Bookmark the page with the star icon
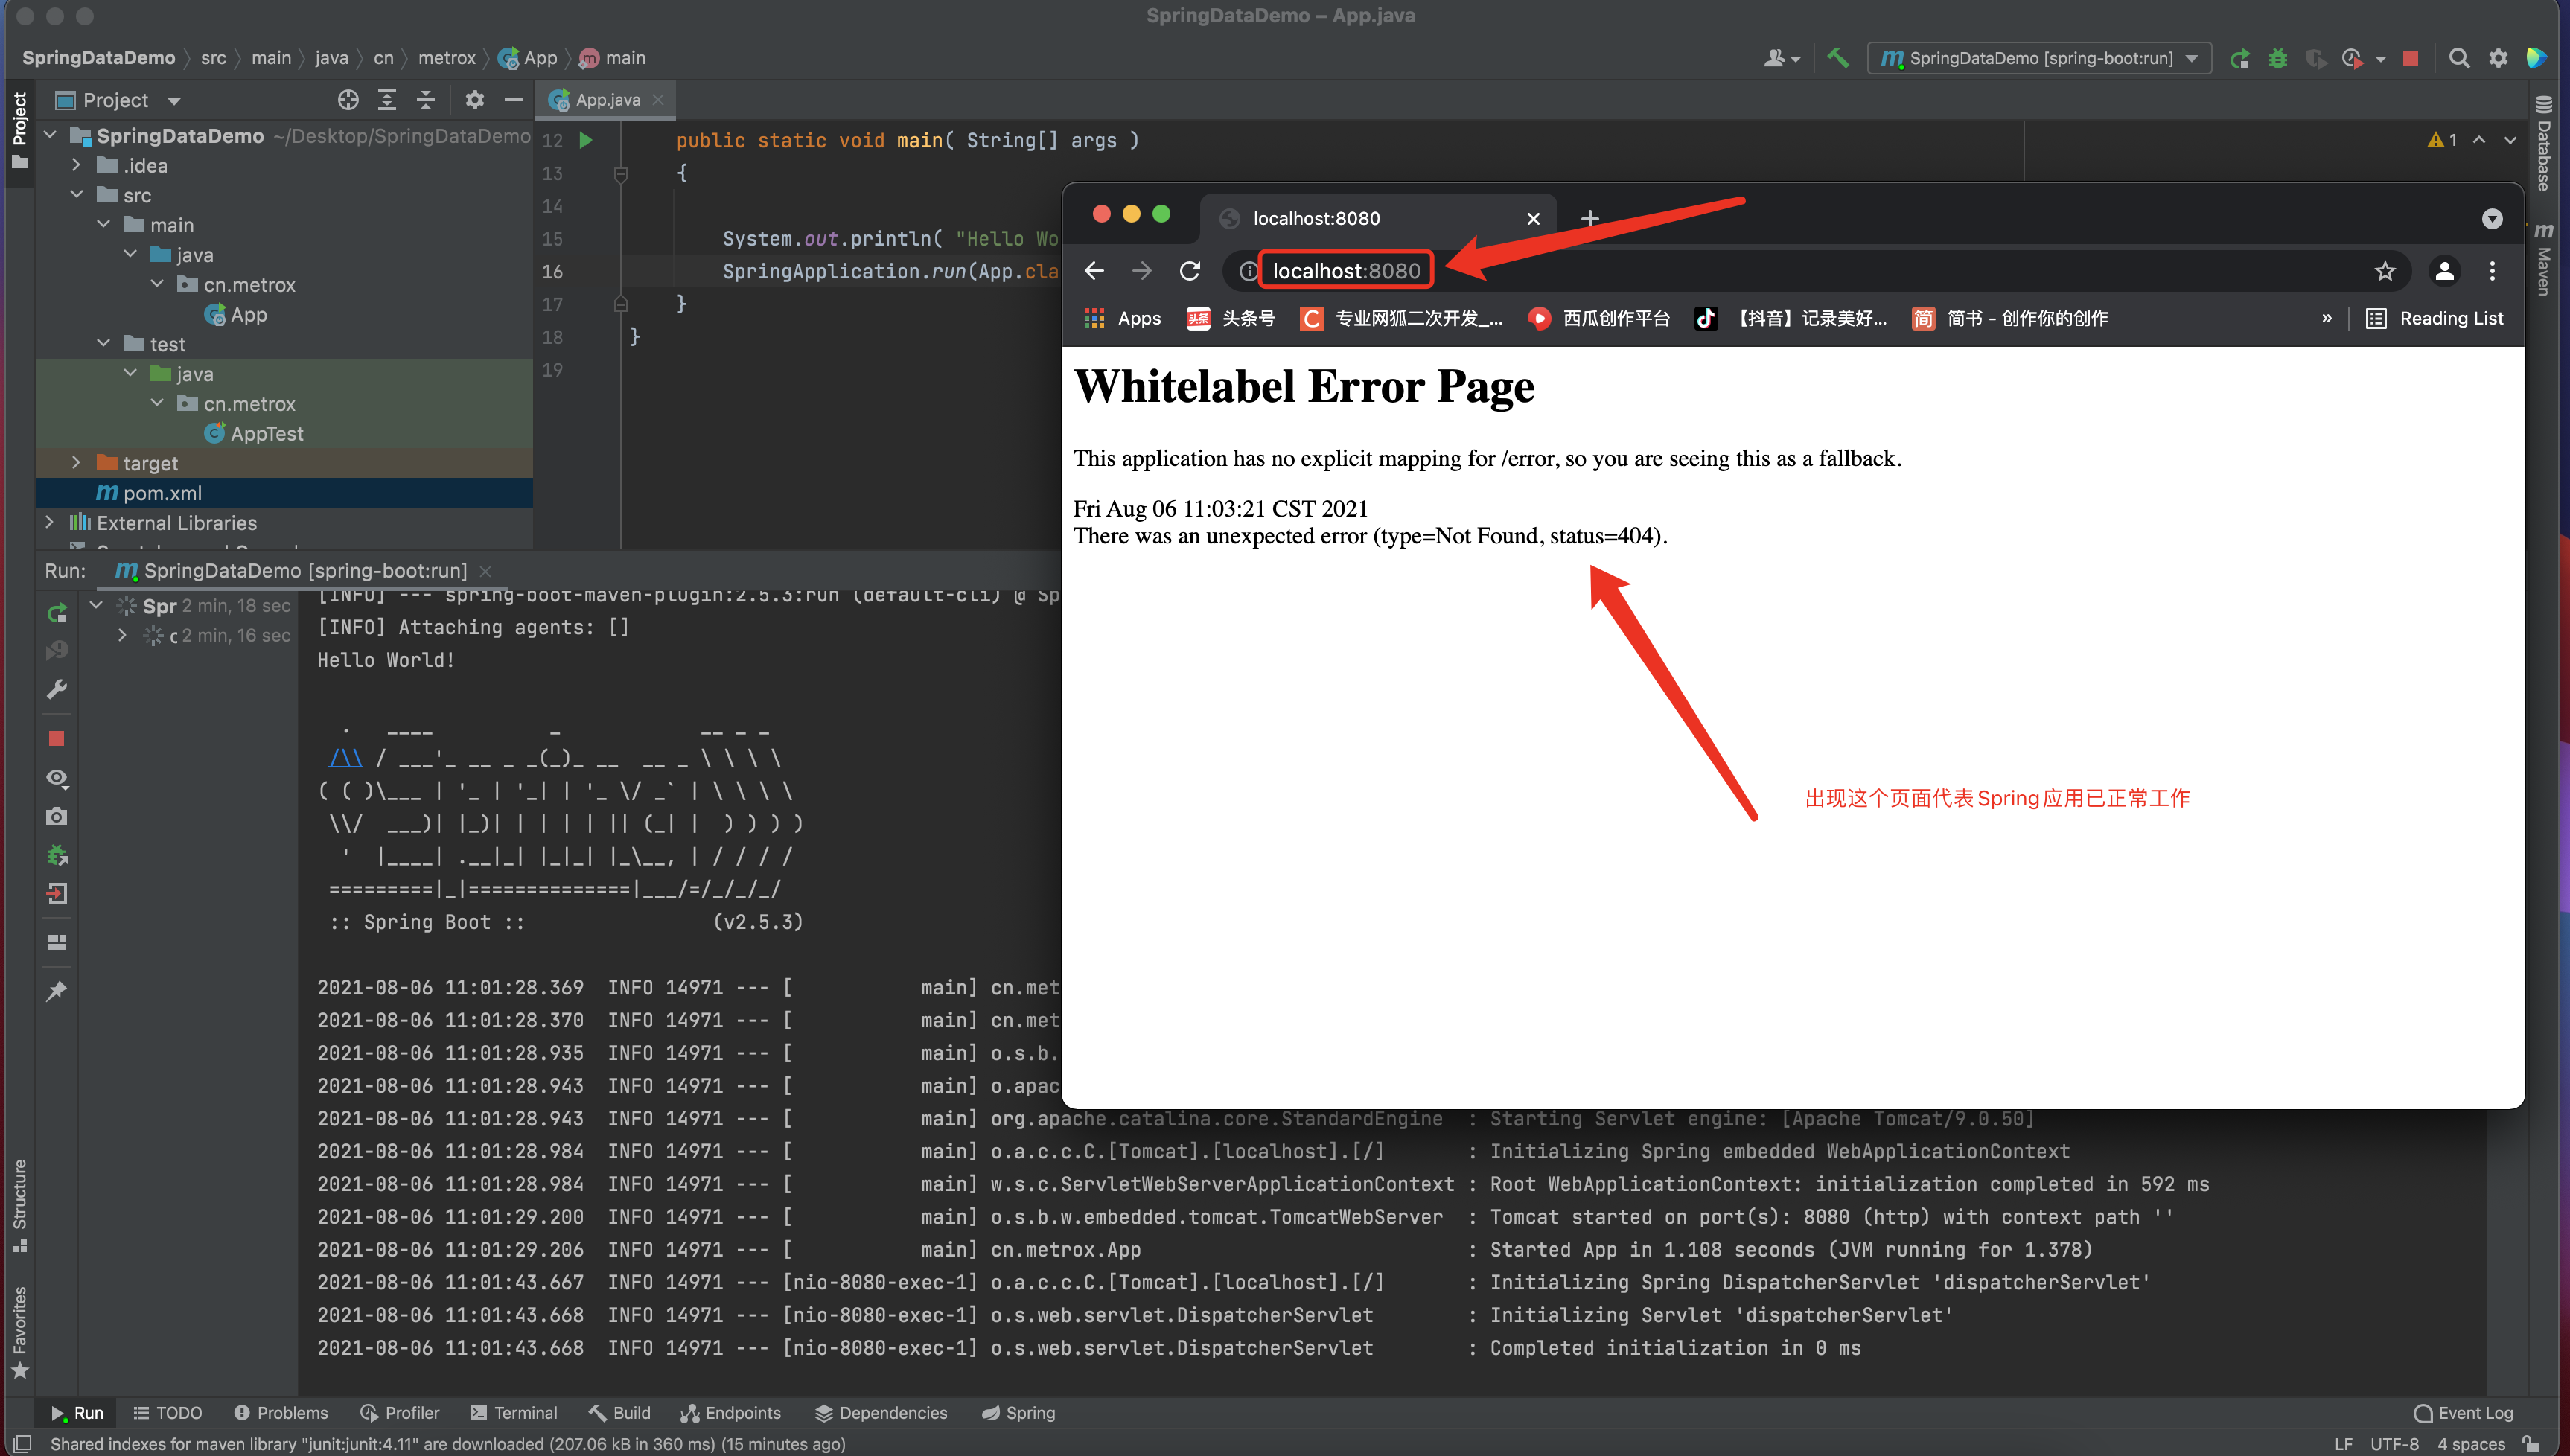Screen dimensions: 2570x1456 tap(2384, 271)
